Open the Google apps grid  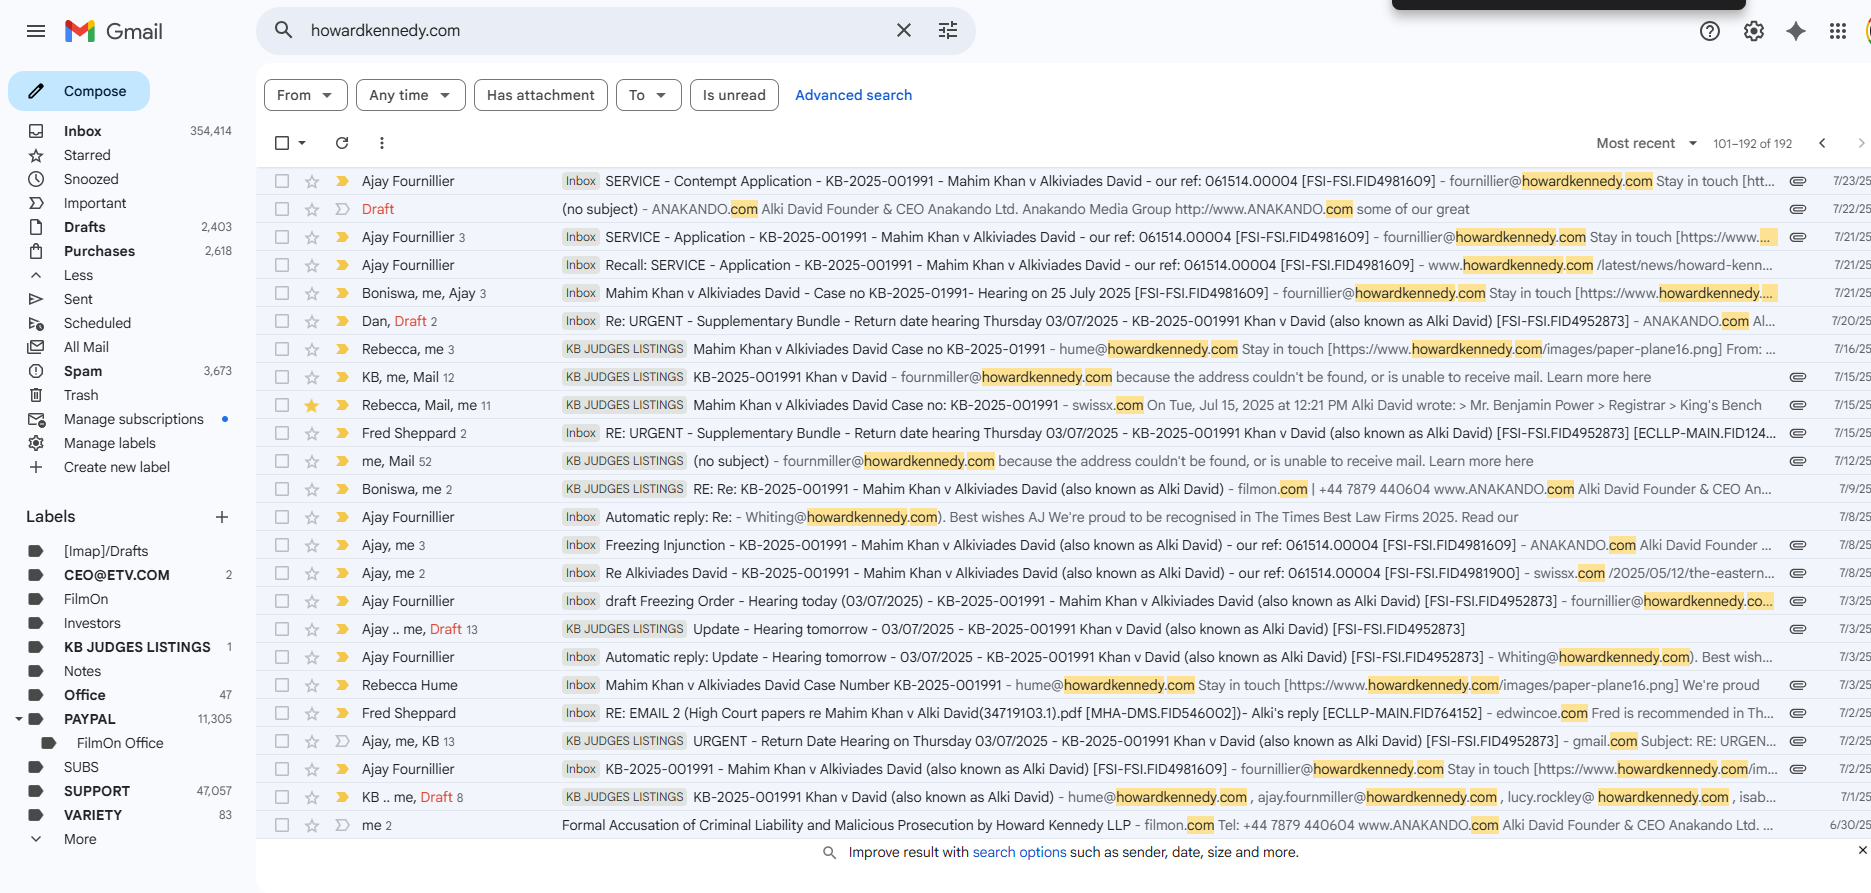click(x=1837, y=31)
